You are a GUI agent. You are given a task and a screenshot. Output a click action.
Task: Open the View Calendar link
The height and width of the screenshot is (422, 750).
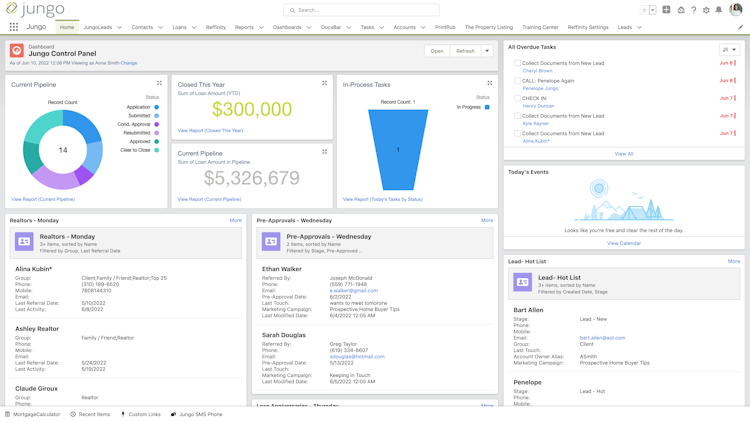pyautogui.click(x=624, y=244)
